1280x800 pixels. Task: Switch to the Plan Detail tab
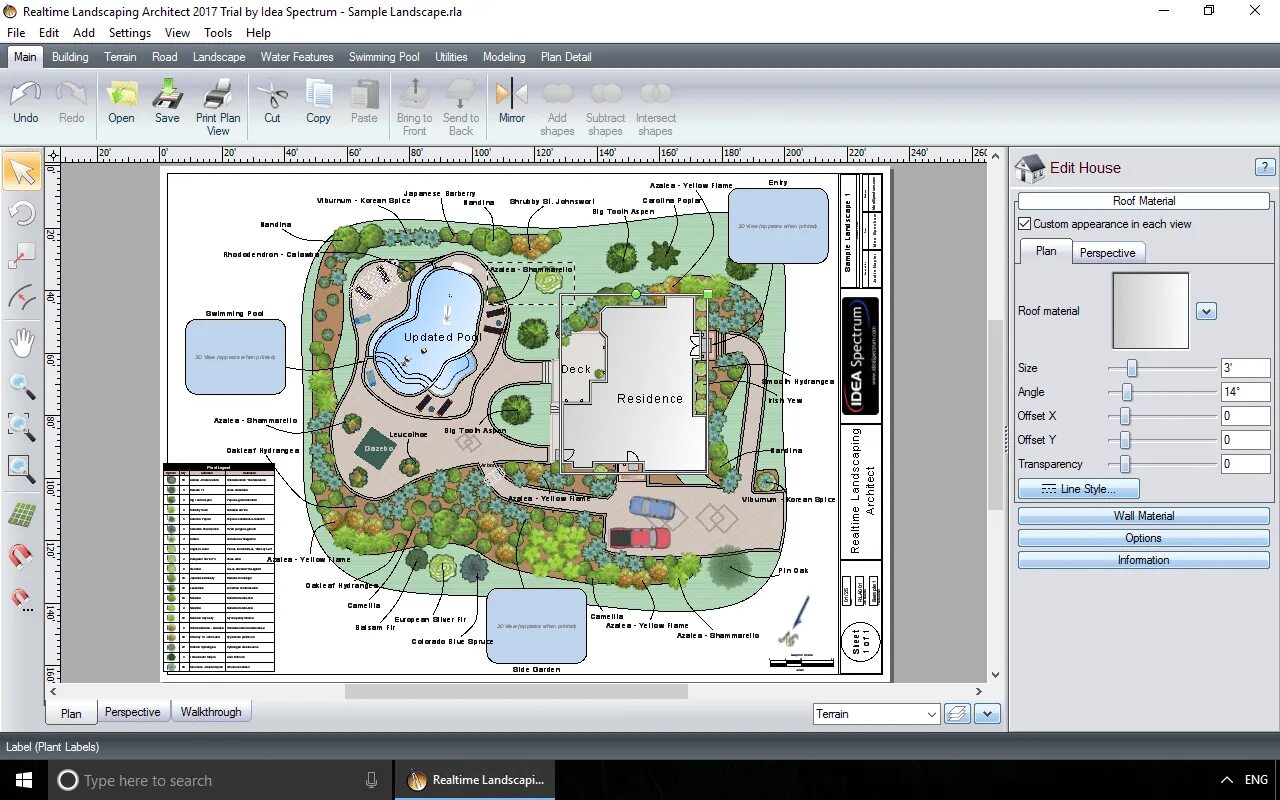click(566, 57)
